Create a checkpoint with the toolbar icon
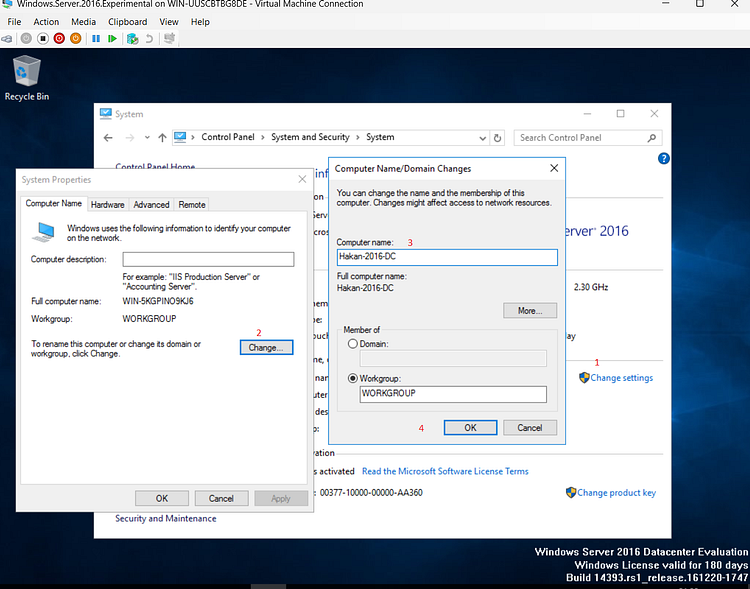This screenshot has width=750, height=589. click(132, 38)
